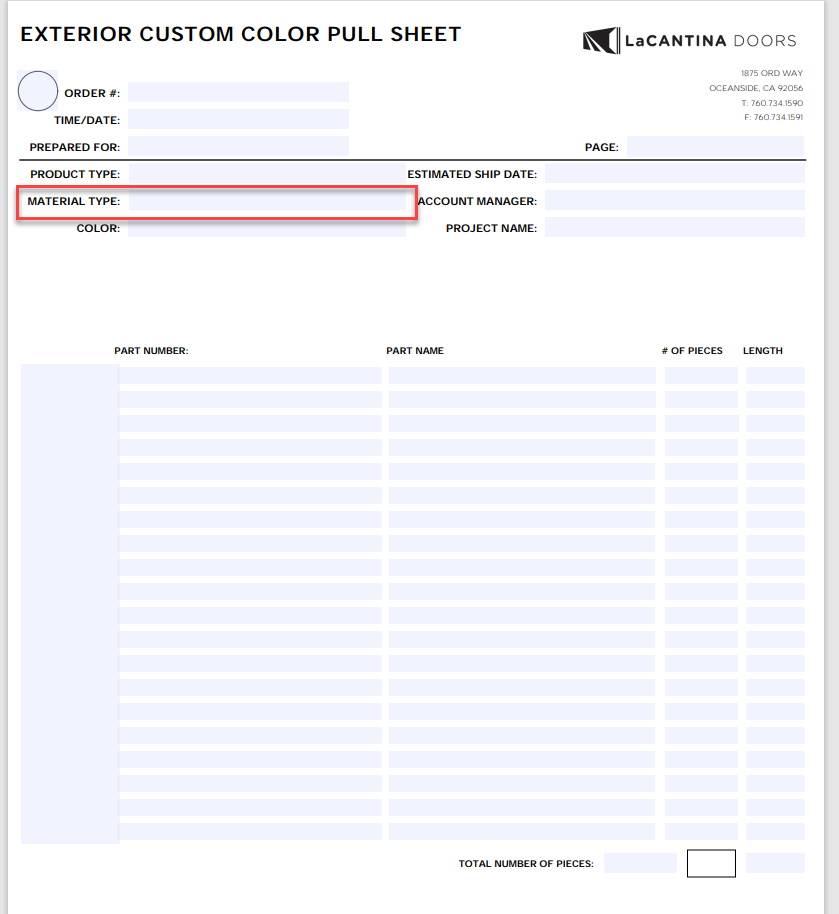Click the "# OF PIECES" column header
The width and height of the screenshot is (839, 914).
click(692, 351)
